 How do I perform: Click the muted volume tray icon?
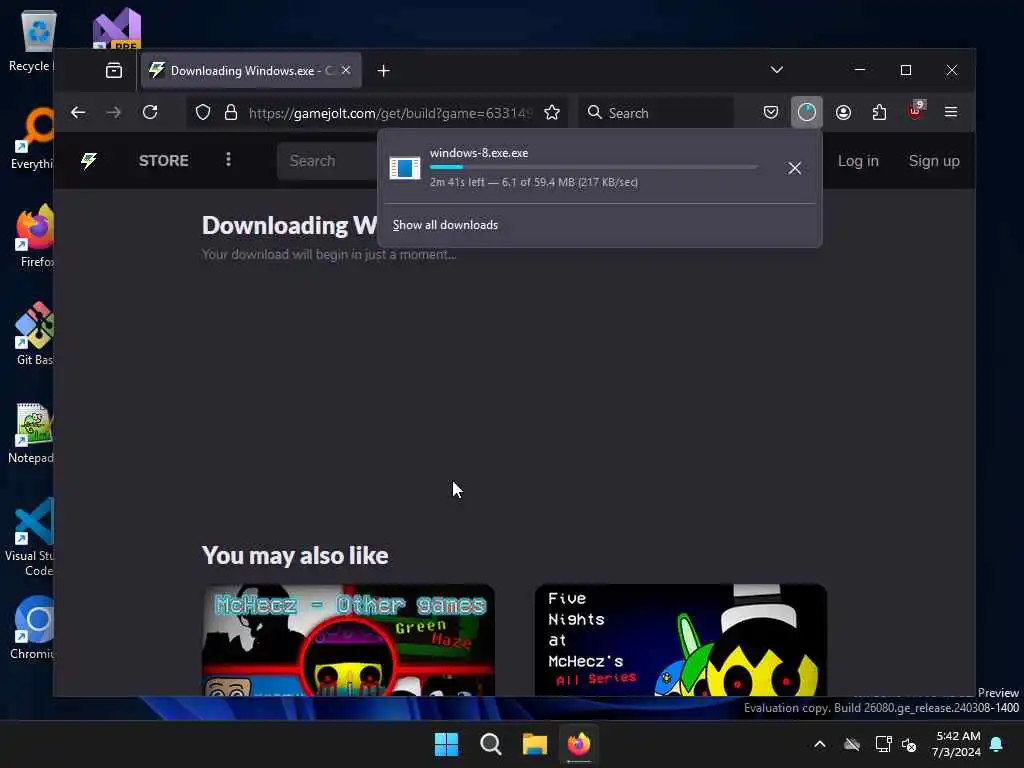(x=908, y=744)
